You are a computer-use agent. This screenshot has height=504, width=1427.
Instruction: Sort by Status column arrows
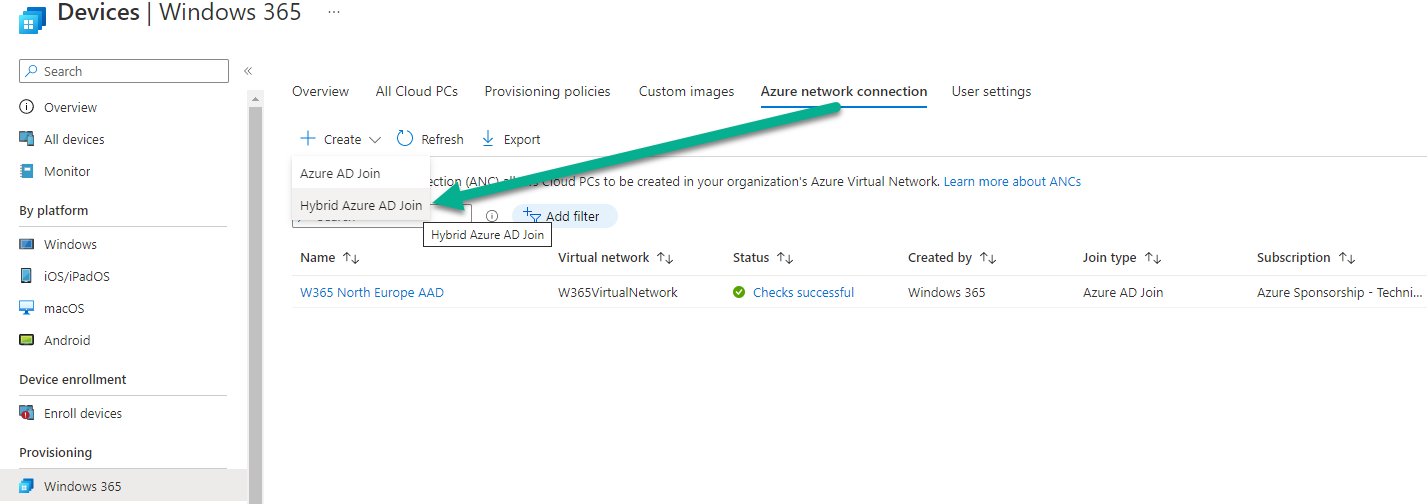(786, 258)
